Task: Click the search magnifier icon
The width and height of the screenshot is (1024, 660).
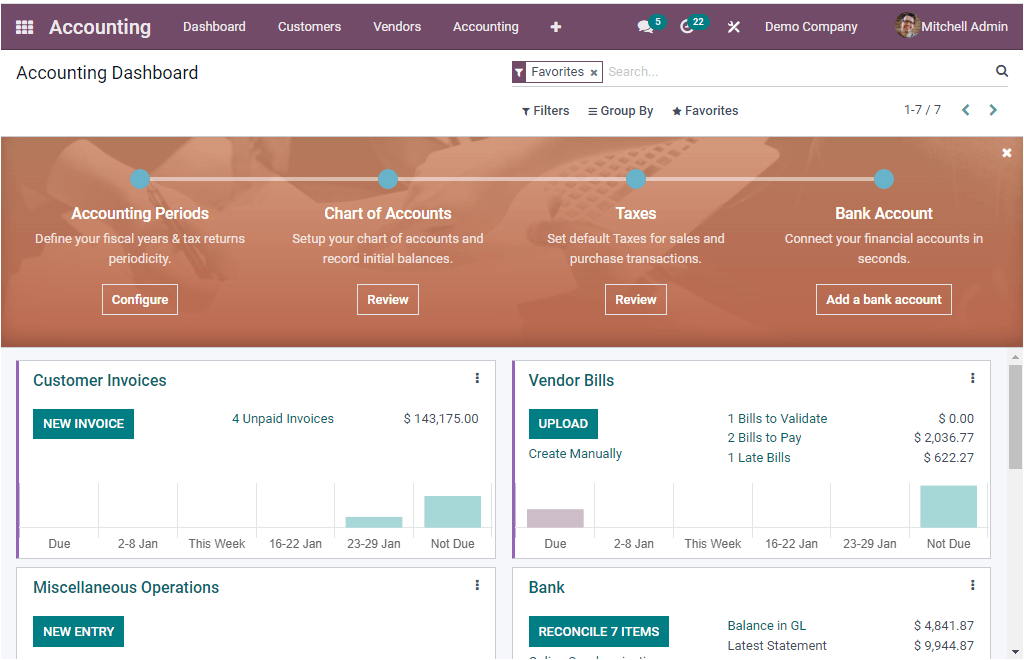Action: 1001,71
